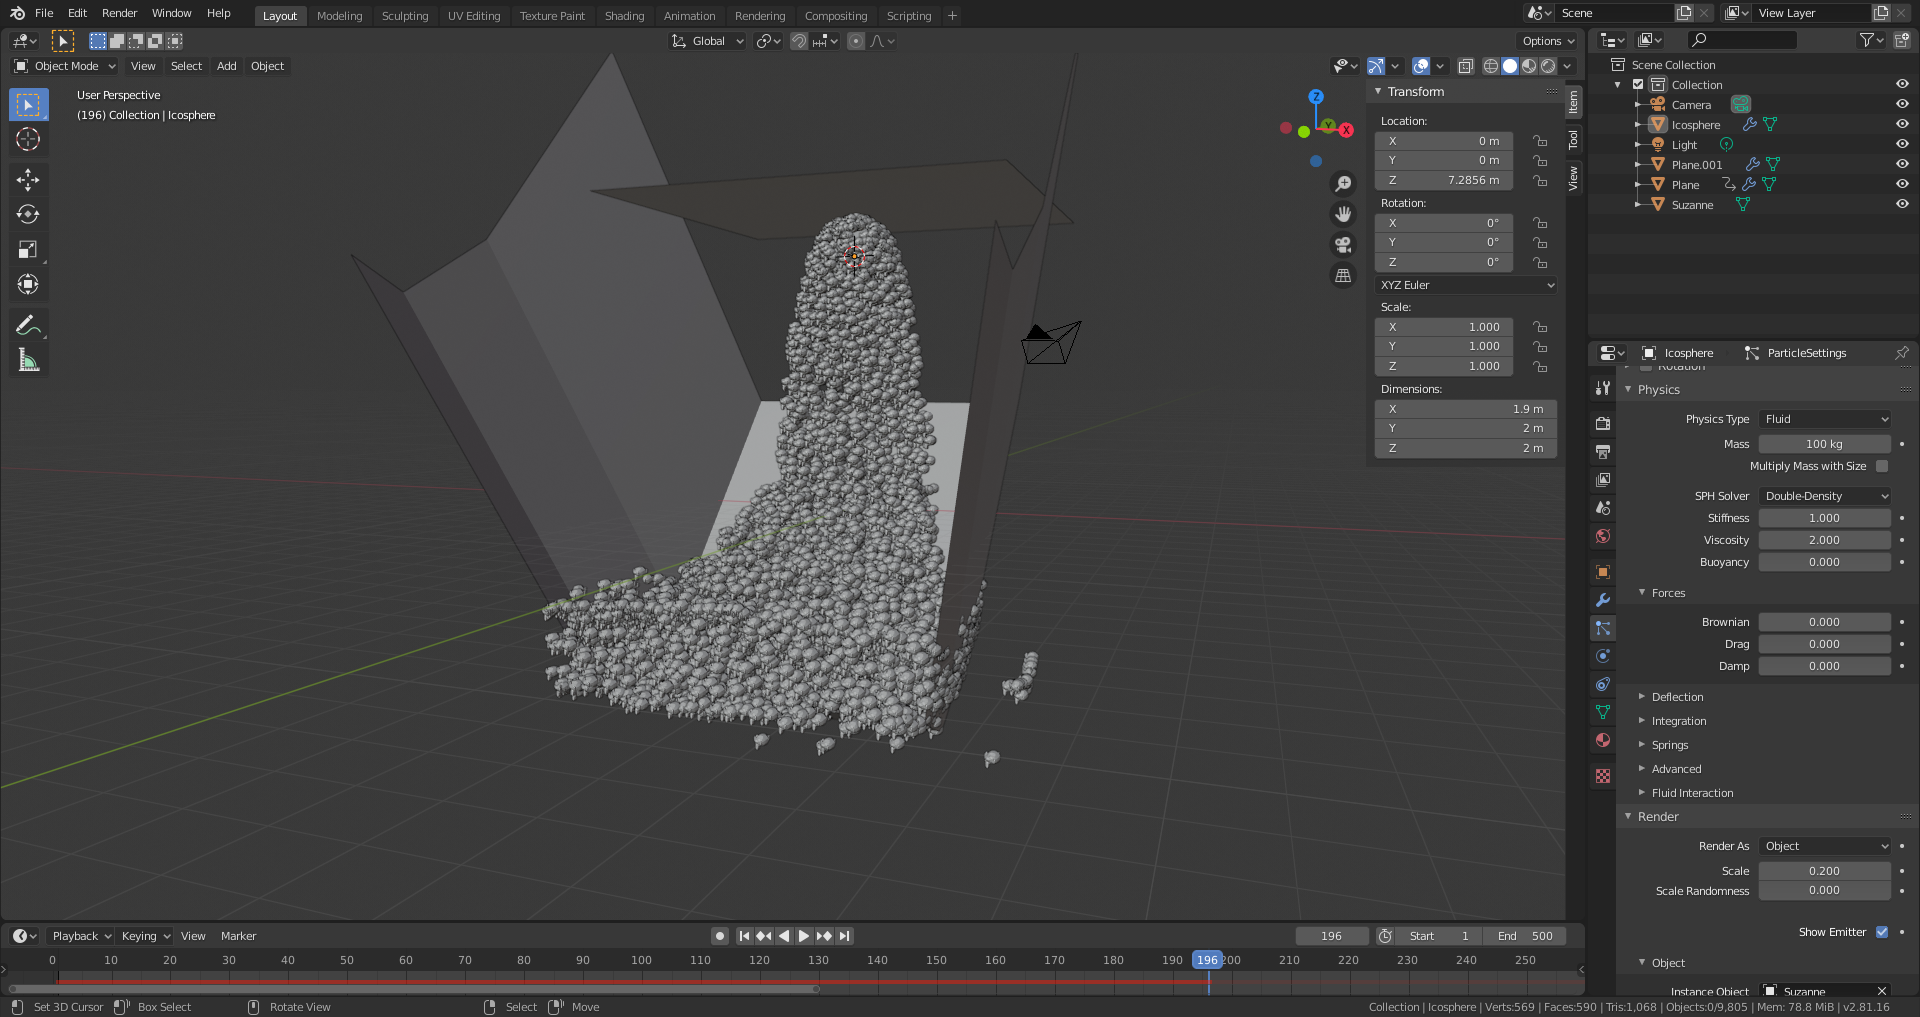This screenshot has height=1017, width=1920.
Task: Open the Render menu
Action: pos(119,13)
